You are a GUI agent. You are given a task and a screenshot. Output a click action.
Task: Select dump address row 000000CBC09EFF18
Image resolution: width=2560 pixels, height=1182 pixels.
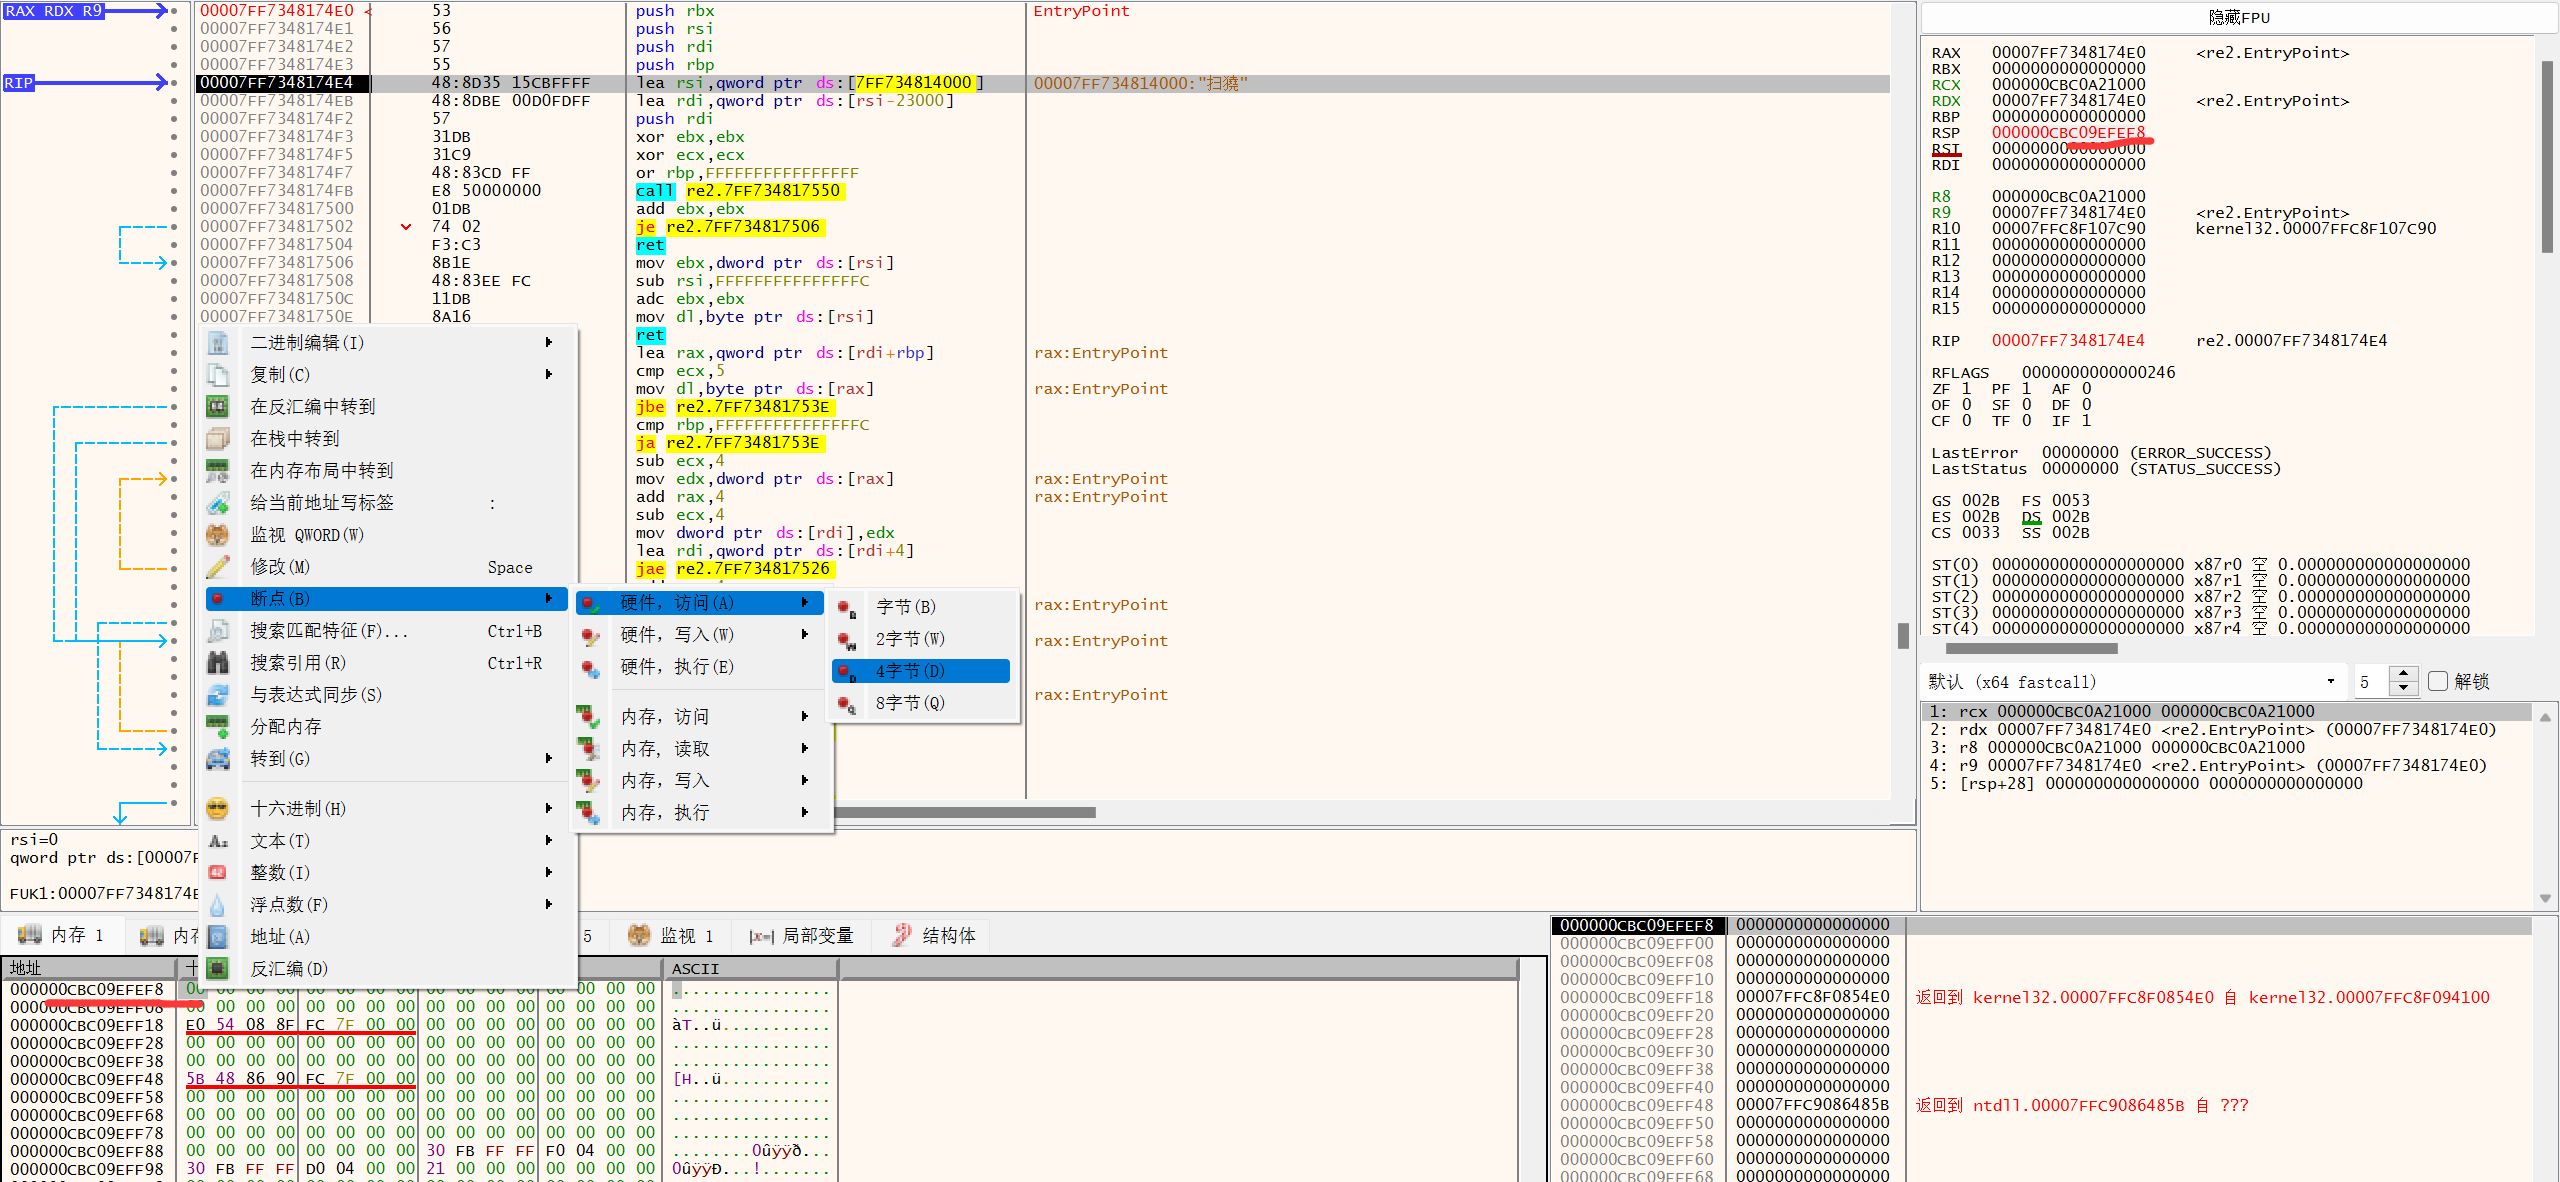[87, 1025]
